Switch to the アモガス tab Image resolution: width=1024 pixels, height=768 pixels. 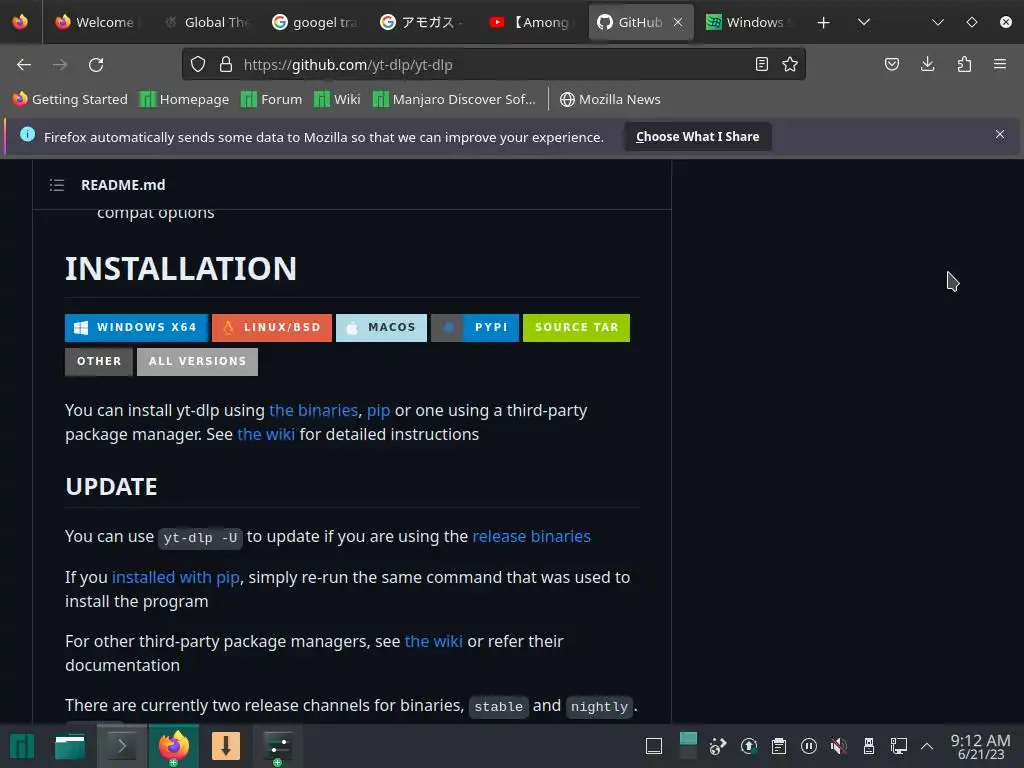pos(424,22)
